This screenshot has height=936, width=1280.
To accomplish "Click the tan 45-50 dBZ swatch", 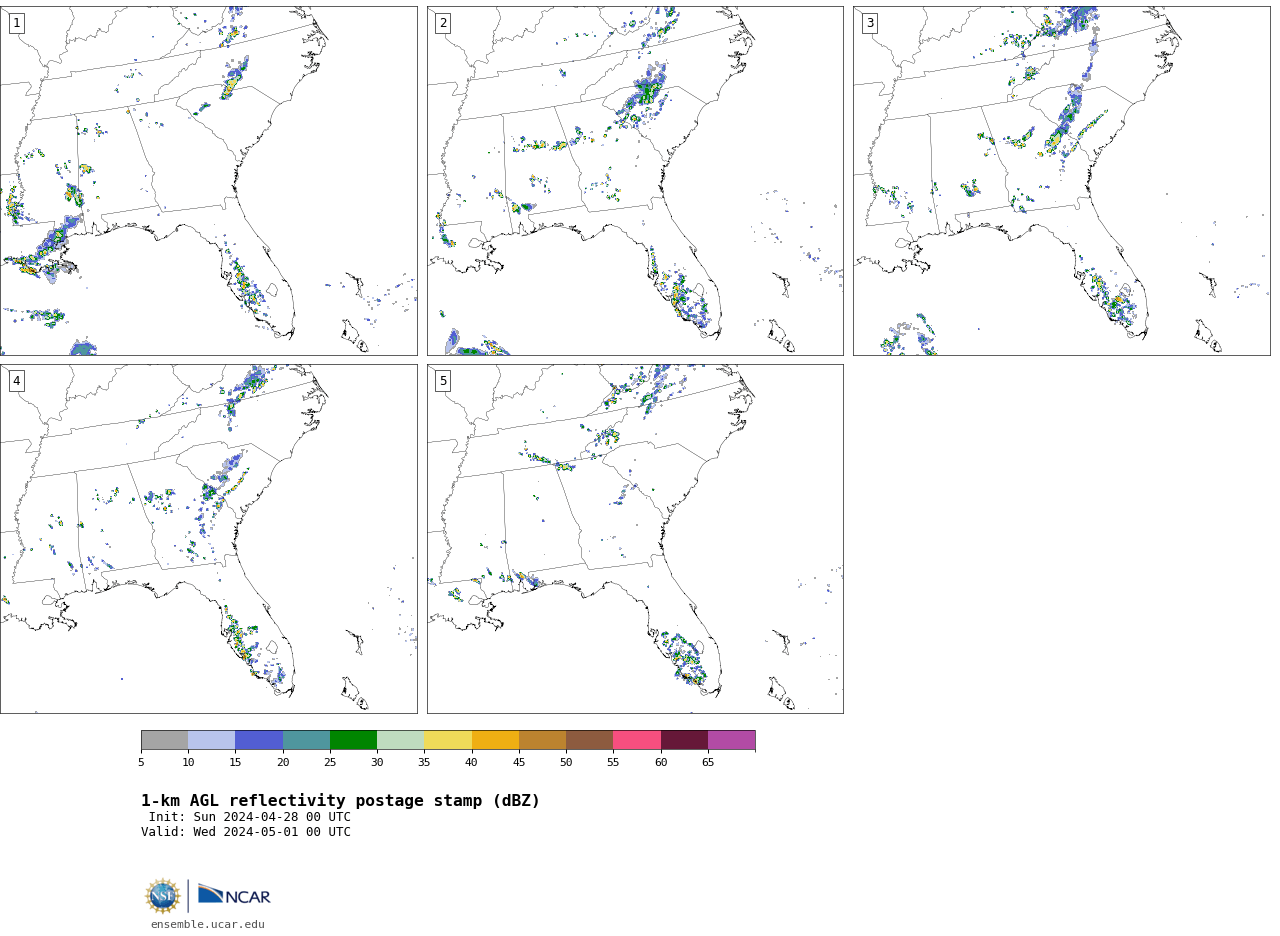I will pyautogui.click(x=542, y=740).
